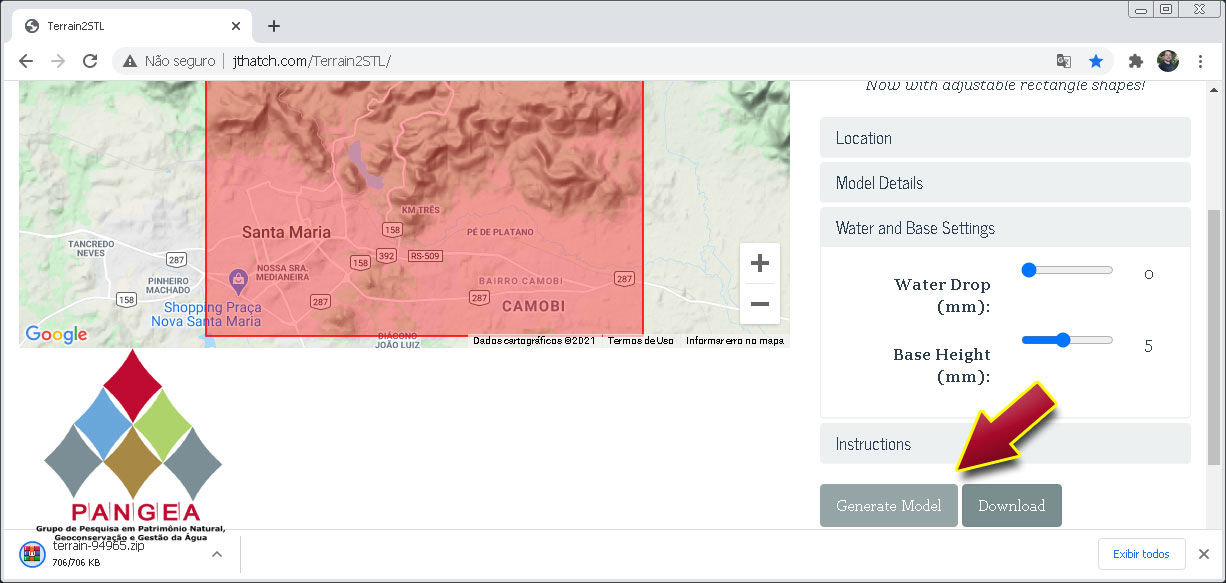The width and height of the screenshot is (1226, 583).
Task: Click Informar erro no mapa link
Action: click(734, 341)
